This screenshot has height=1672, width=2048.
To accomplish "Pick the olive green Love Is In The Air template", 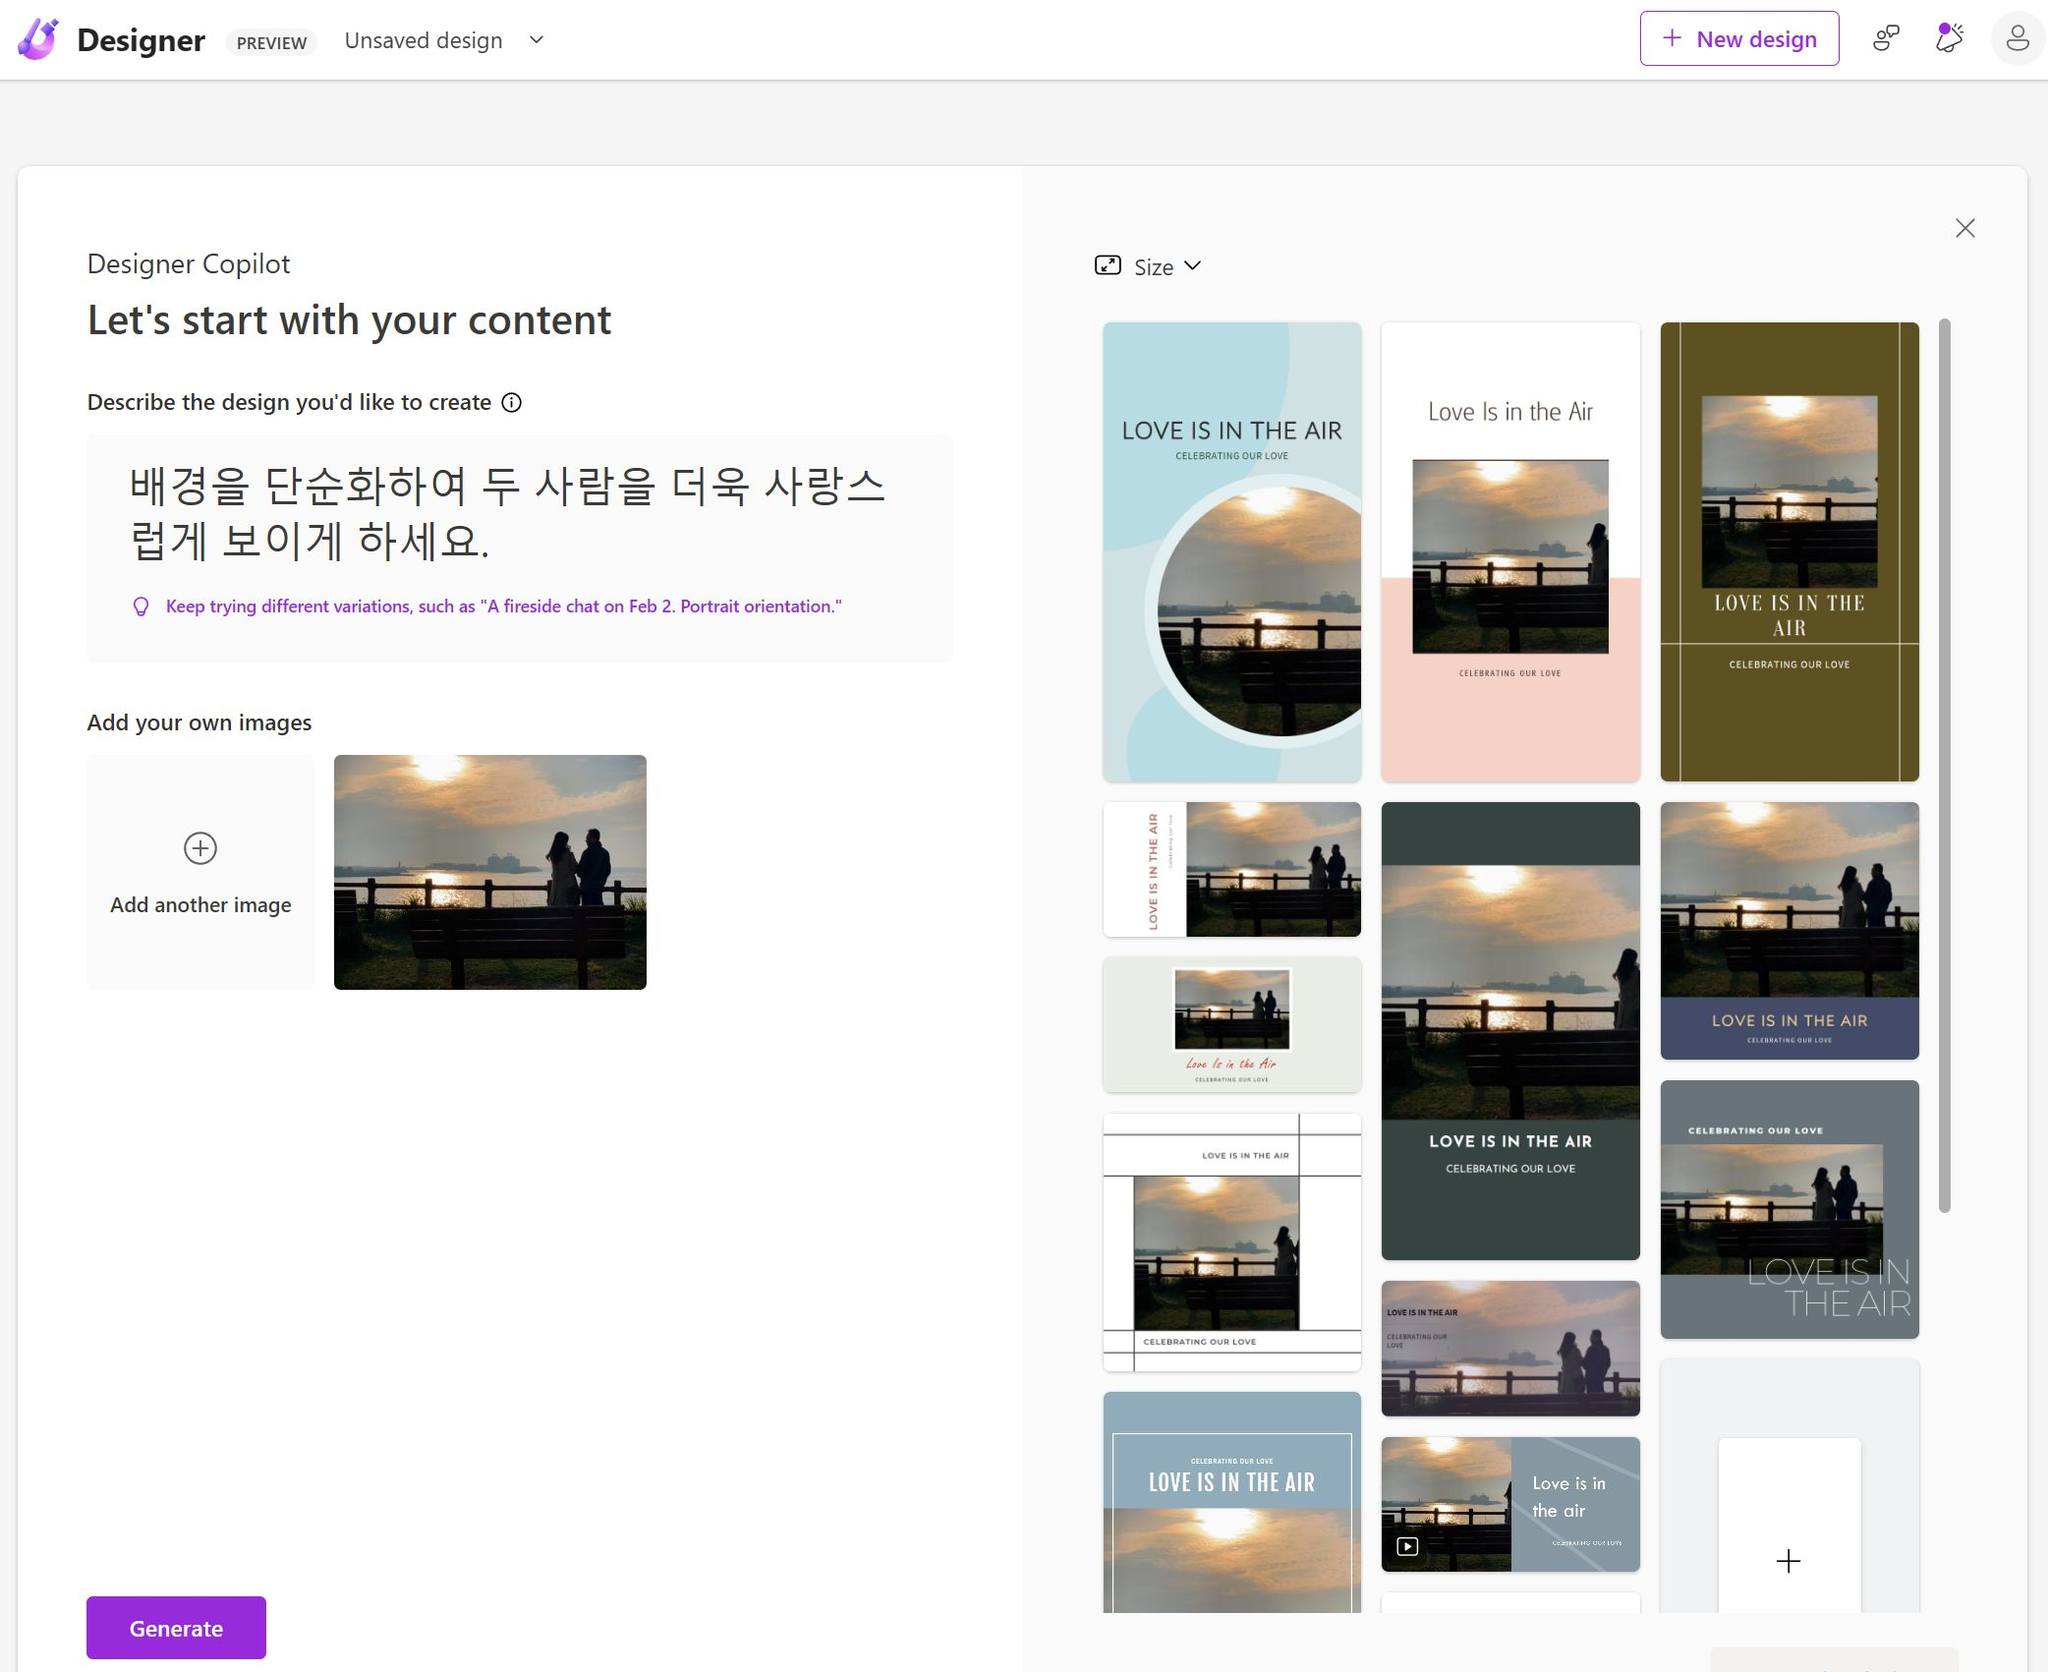I will (x=1788, y=551).
